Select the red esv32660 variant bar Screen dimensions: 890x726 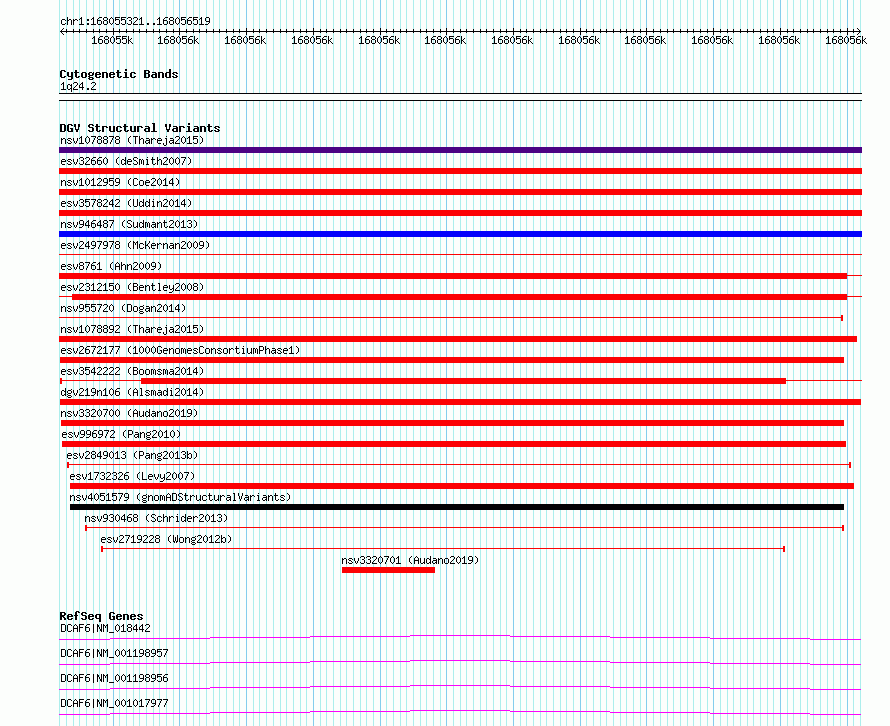click(460, 171)
